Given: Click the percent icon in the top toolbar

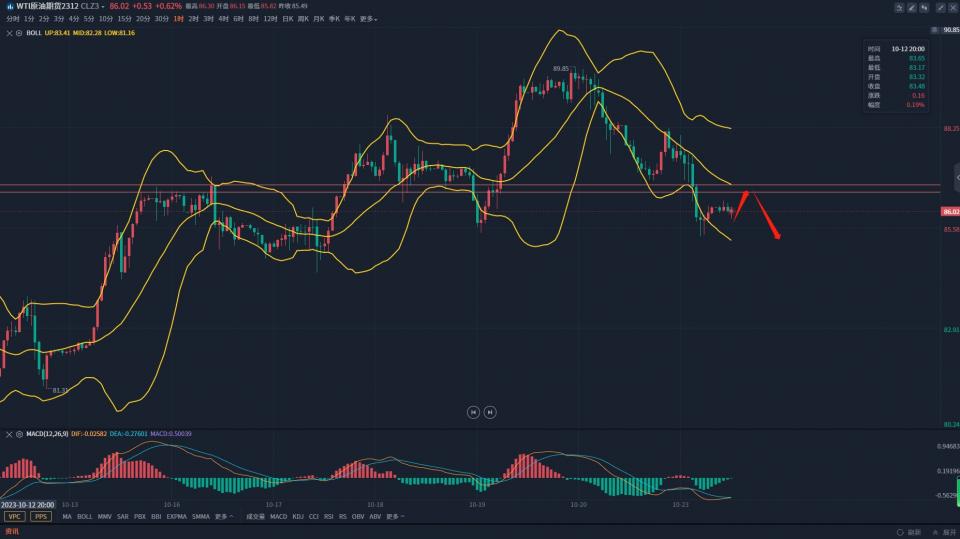Looking at the screenshot, I should pyautogui.click(x=924, y=7).
